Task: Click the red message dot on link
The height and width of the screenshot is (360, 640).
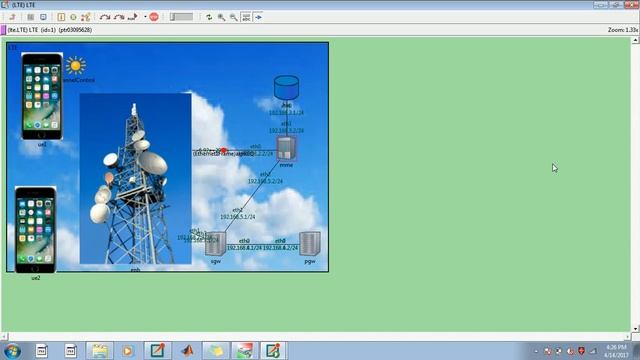Action: pos(224,151)
